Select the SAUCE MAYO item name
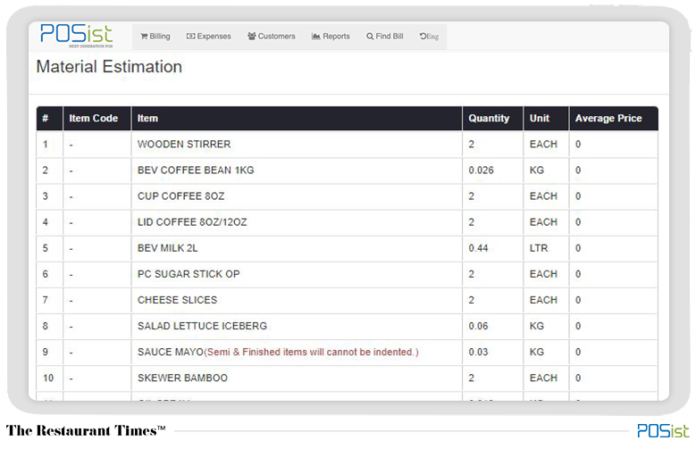This screenshot has width=696, height=449. pyautogui.click(x=170, y=352)
